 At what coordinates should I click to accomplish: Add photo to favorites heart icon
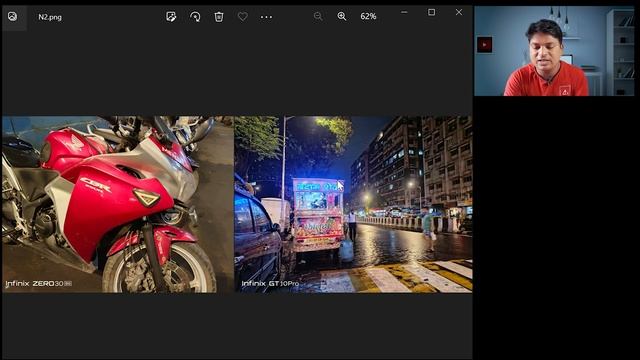[242, 16]
